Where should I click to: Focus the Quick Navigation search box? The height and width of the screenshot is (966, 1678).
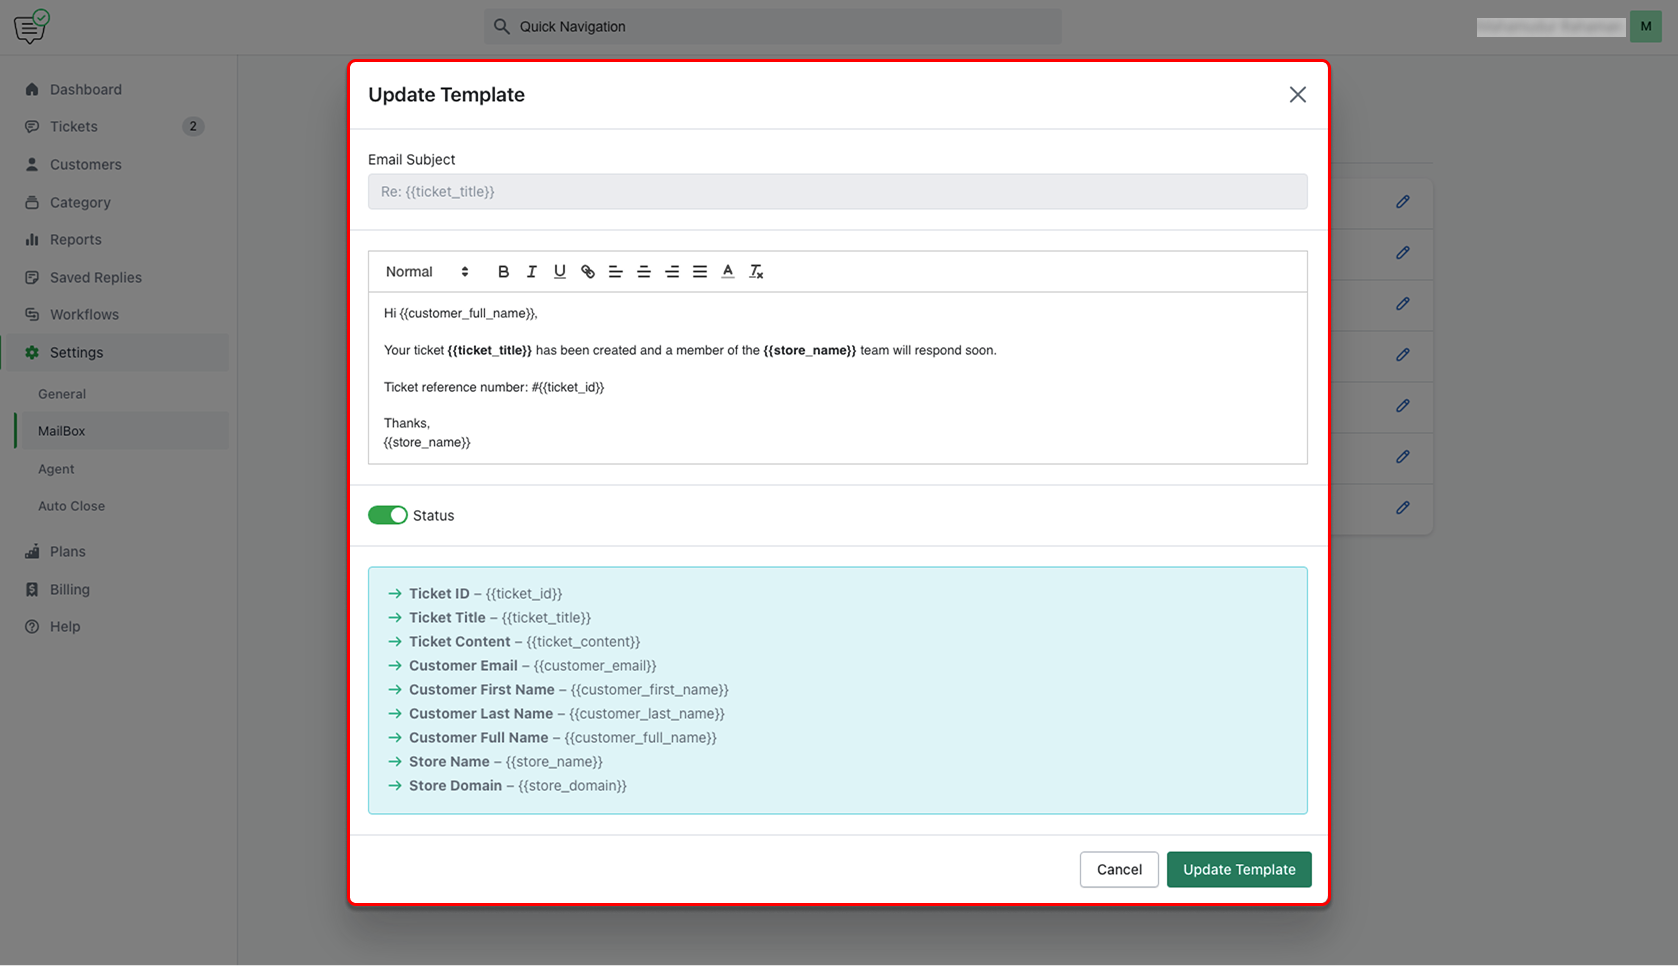click(x=773, y=27)
